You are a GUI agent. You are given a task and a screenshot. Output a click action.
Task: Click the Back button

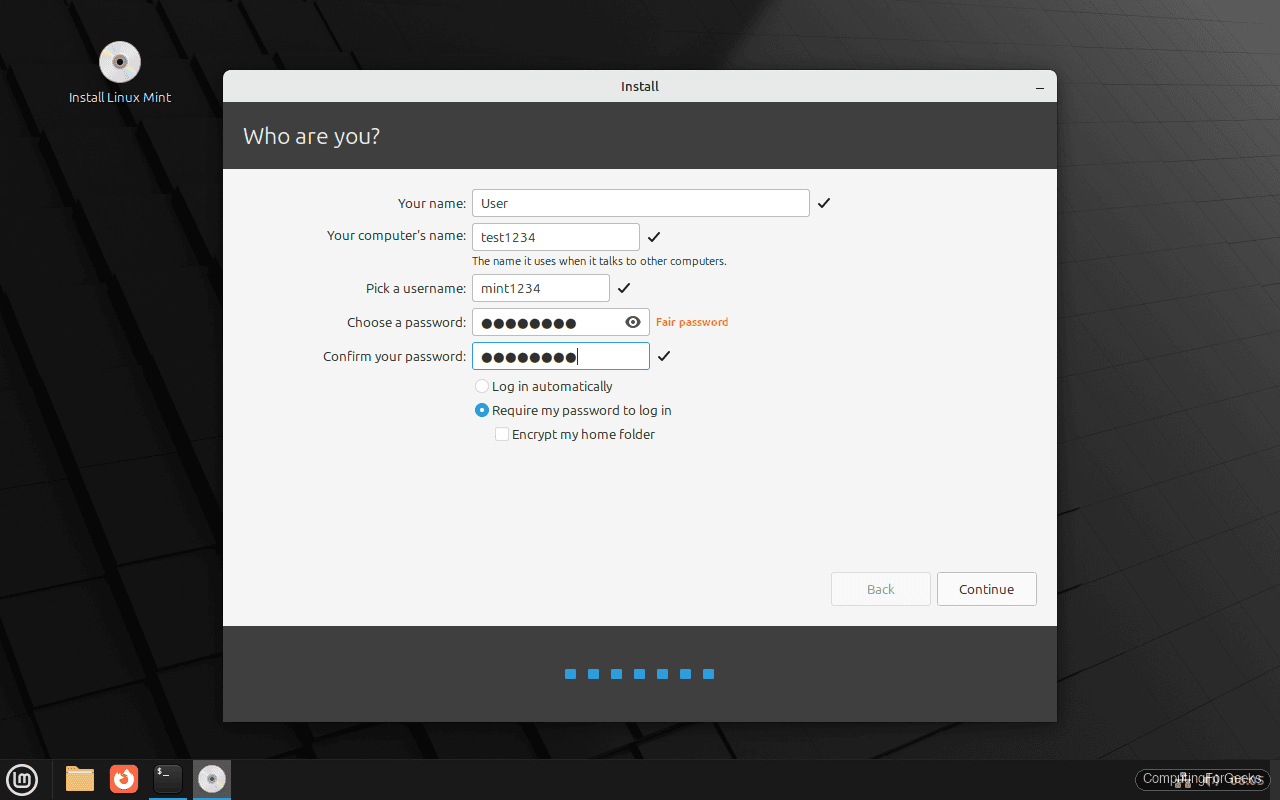click(880, 589)
